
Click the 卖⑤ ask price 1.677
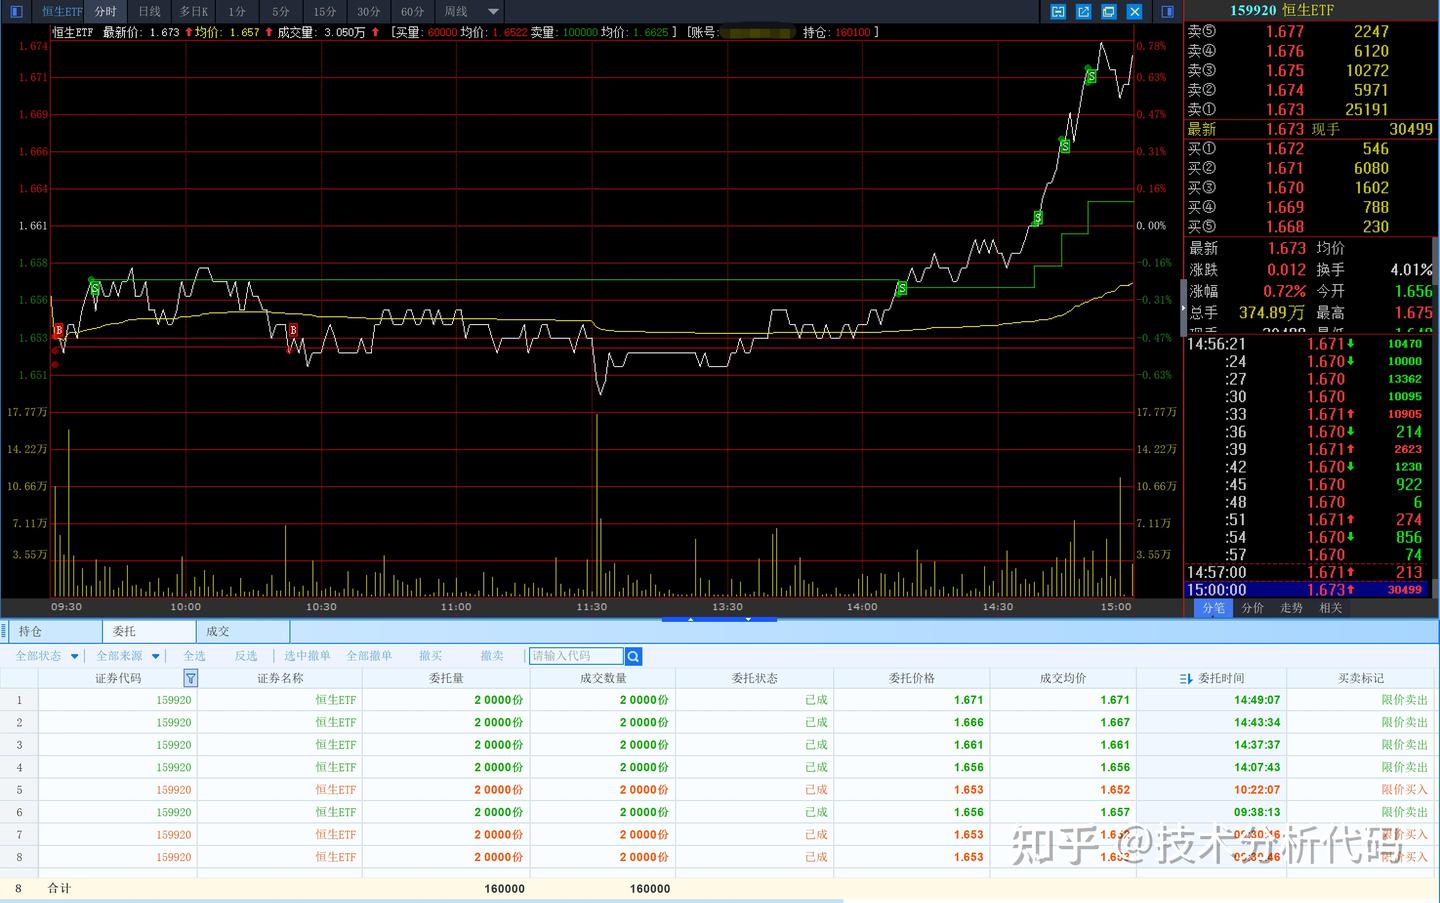tap(1285, 32)
